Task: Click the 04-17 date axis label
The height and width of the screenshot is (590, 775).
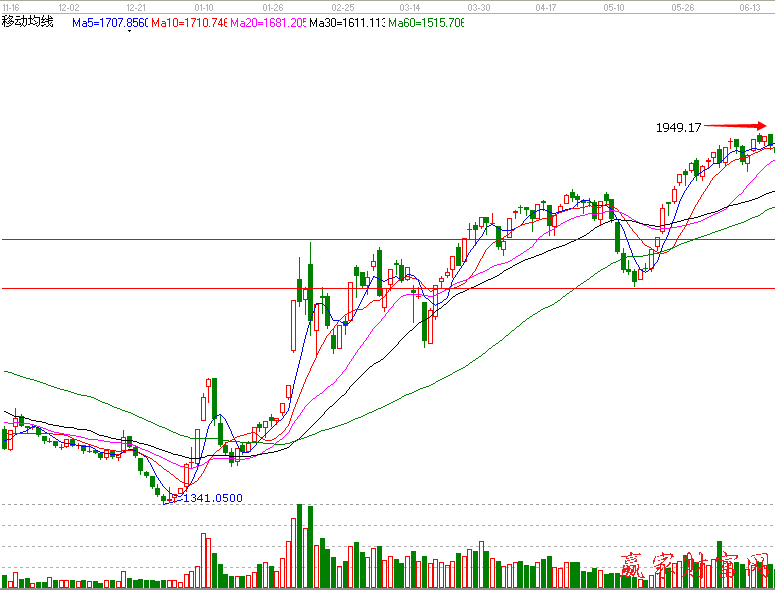Action: (x=546, y=6)
